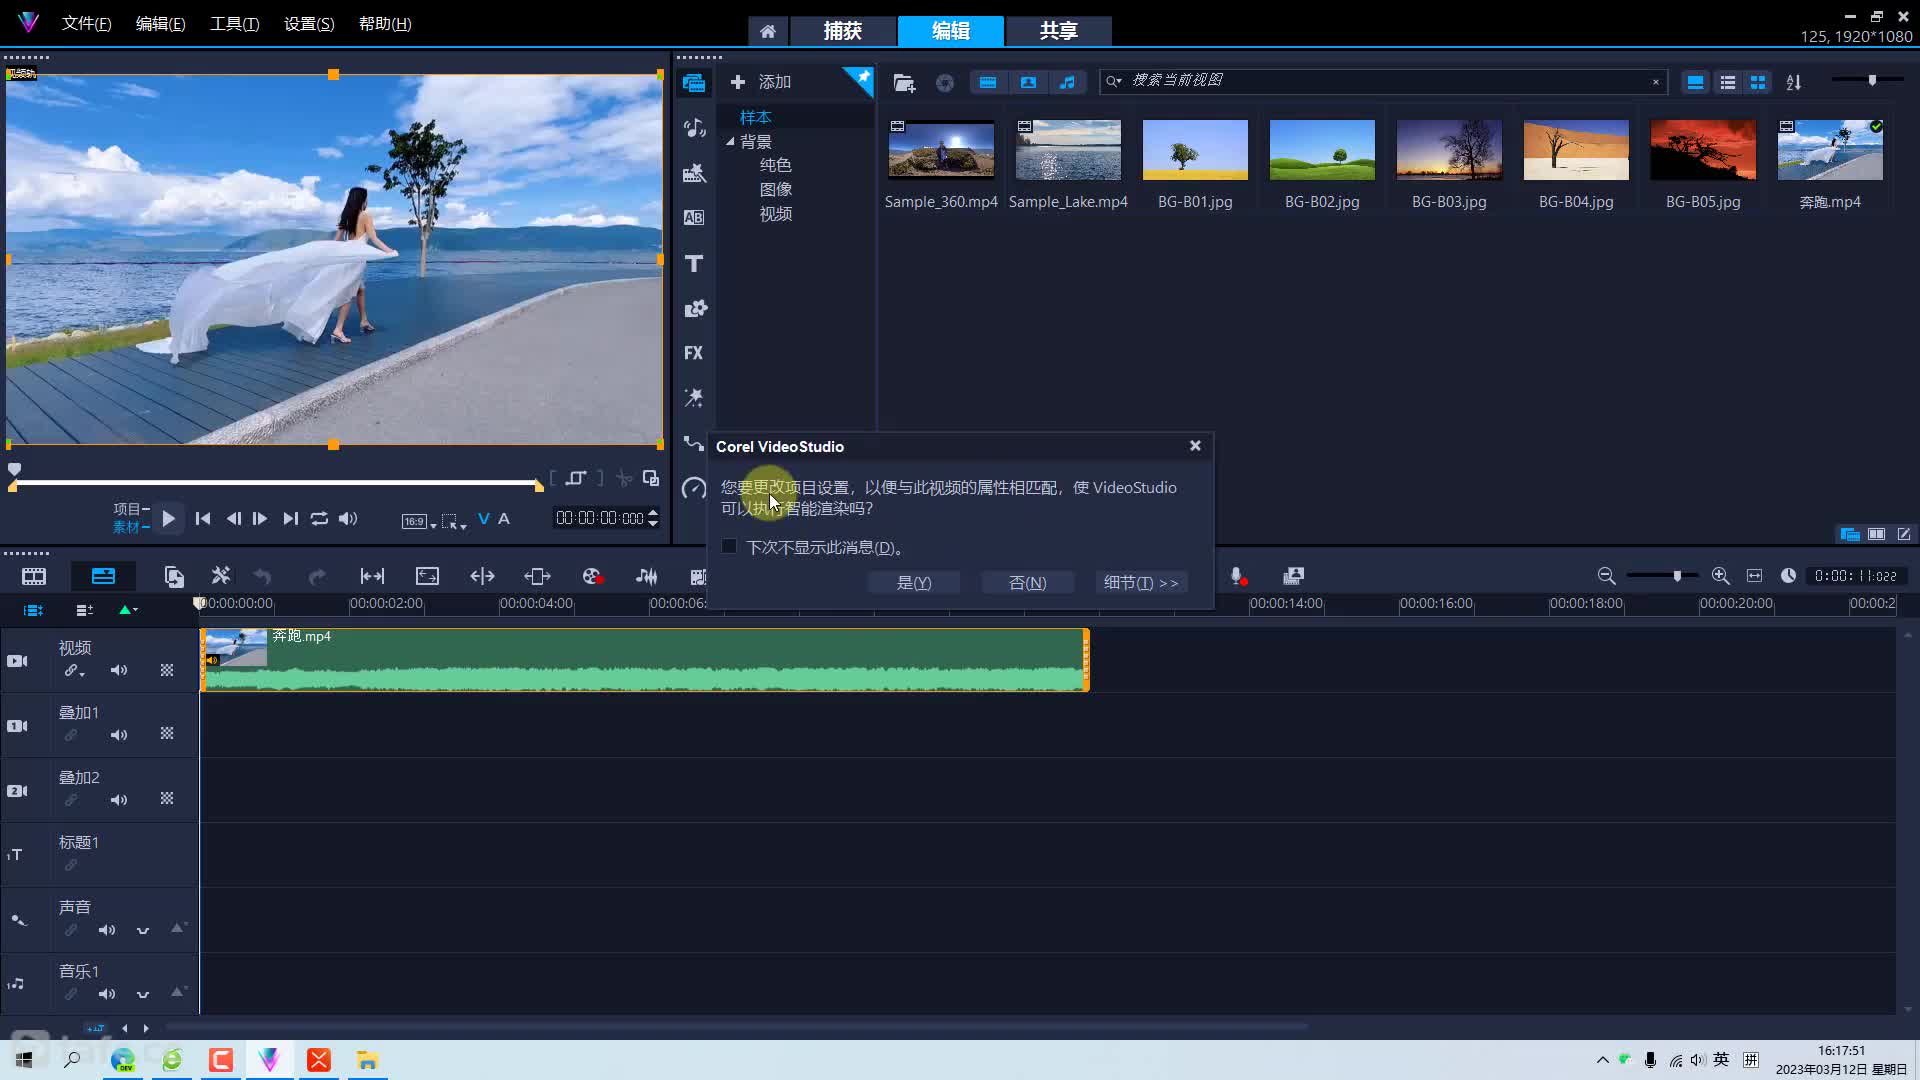The height and width of the screenshot is (1080, 1920).
Task: Open the Sound mixer icon
Action: [x=646, y=576]
